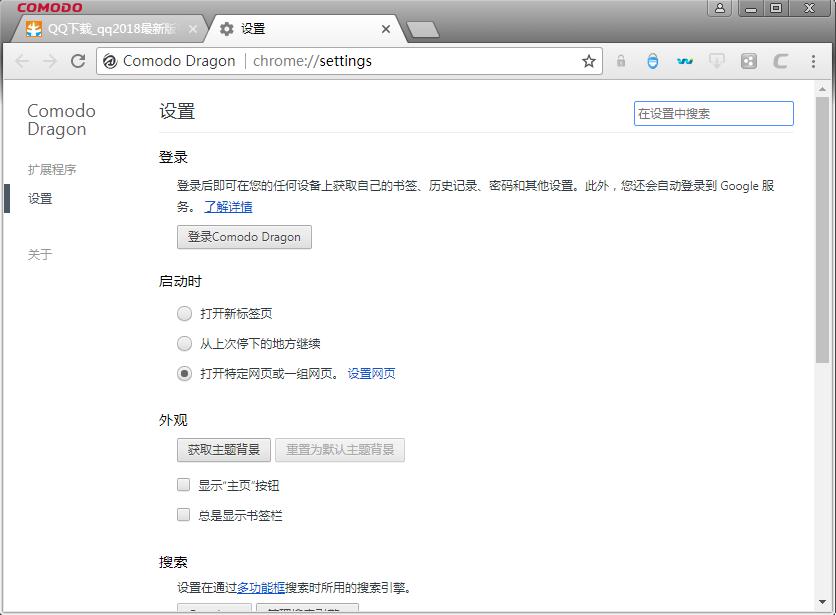The image size is (836, 615).
Task: Go back using the back arrow
Action: 22,61
